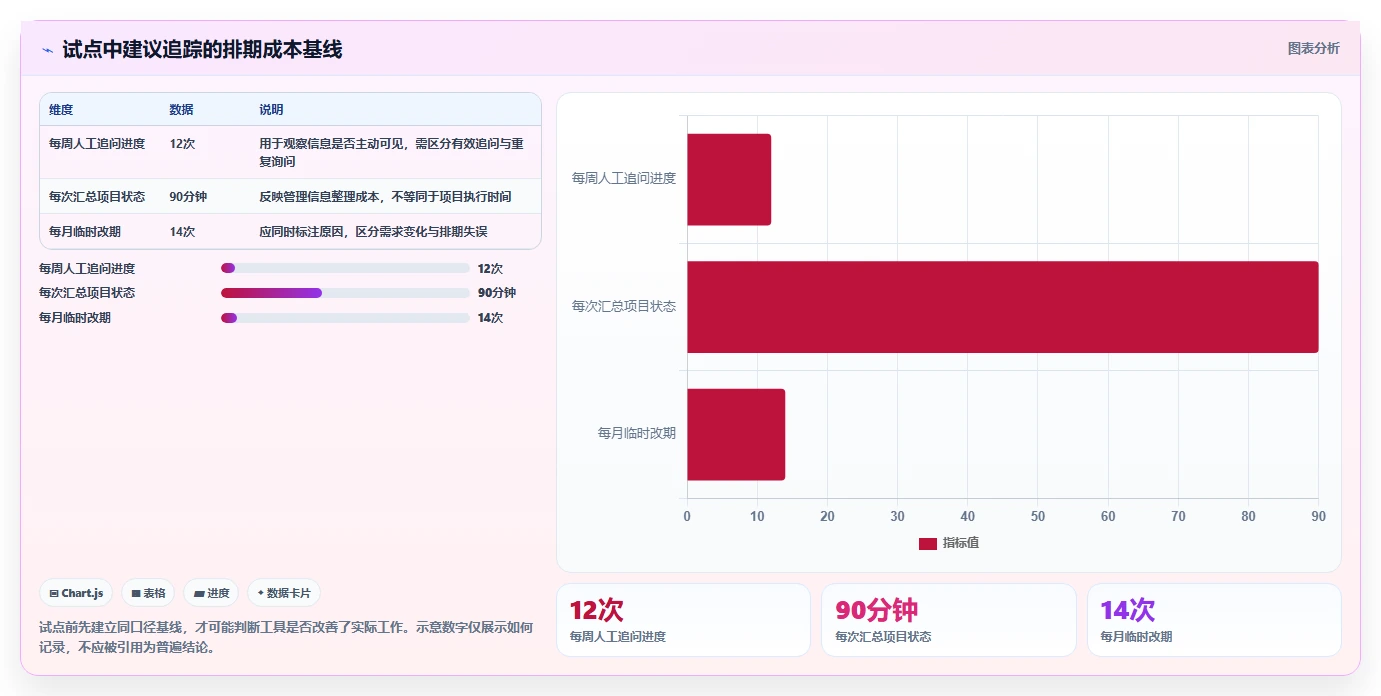This screenshot has height=696, width=1381.
Task: Click the 14次 value beside progress bar
Action: [x=491, y=318]
